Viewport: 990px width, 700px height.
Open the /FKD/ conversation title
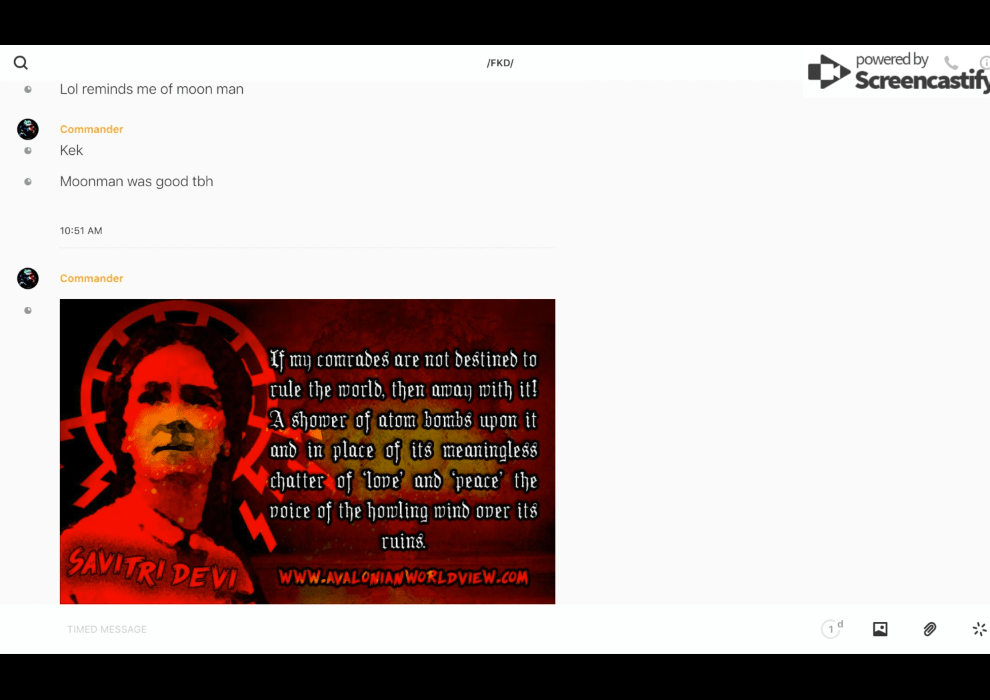point(500,63)
